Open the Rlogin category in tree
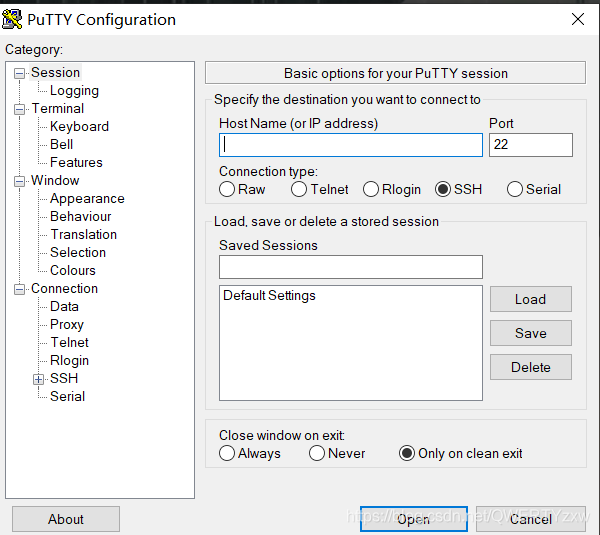Image resolution: width=600 pixels, height=535 pixels. coord(69,360)
